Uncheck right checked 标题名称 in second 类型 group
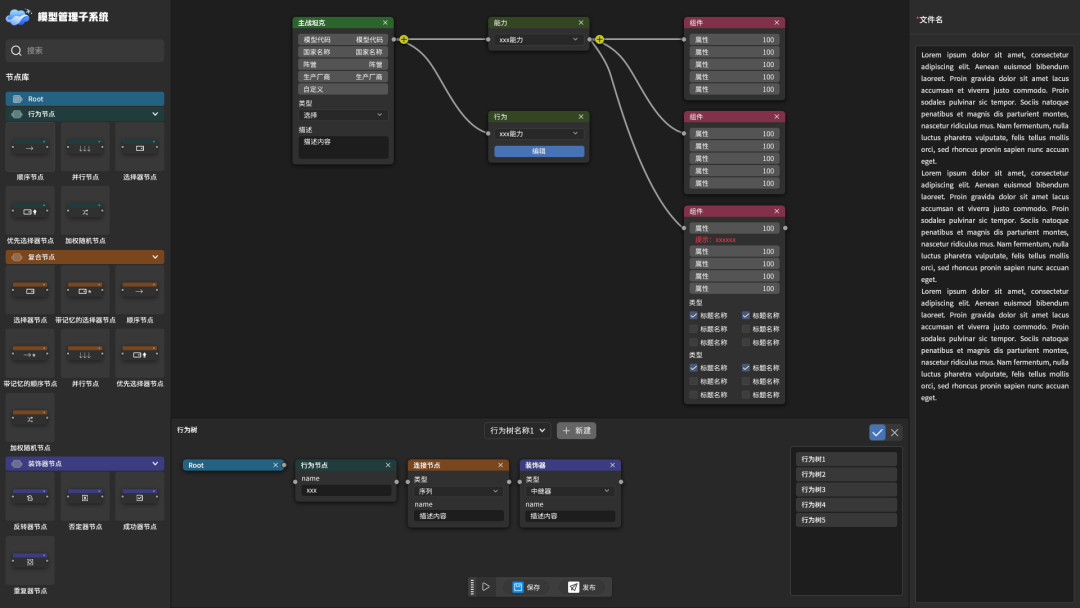The height and width of the screenshot is (608, 1080). [746, 368]
